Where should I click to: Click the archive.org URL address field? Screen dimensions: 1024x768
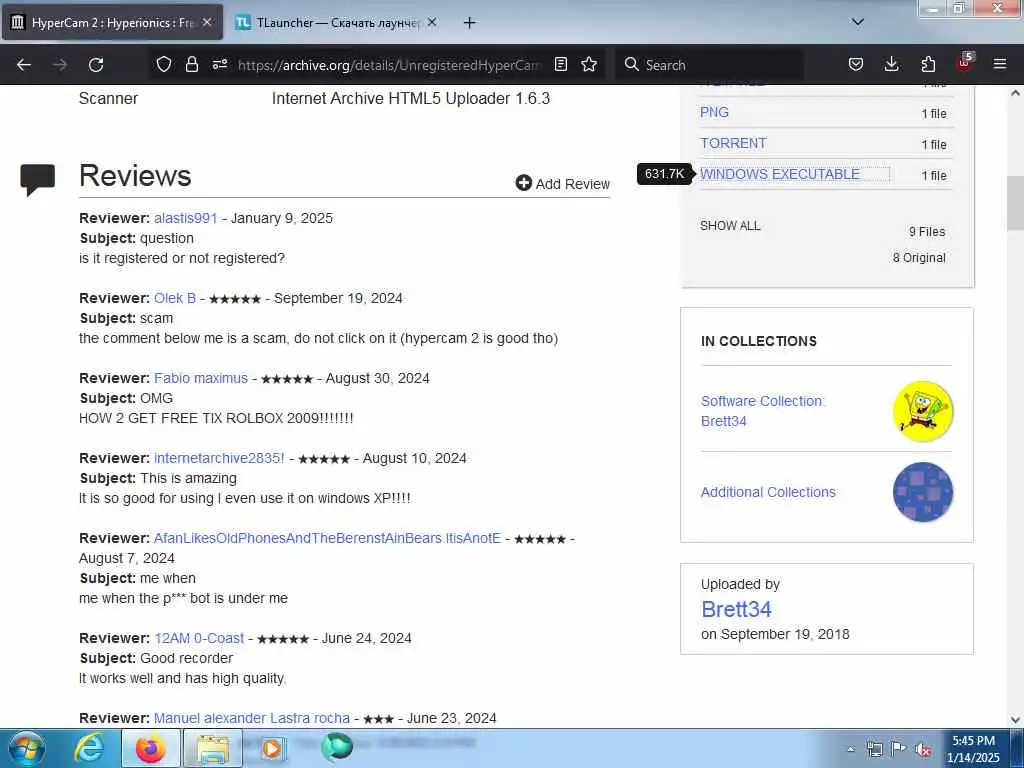(x=389, y=65)
